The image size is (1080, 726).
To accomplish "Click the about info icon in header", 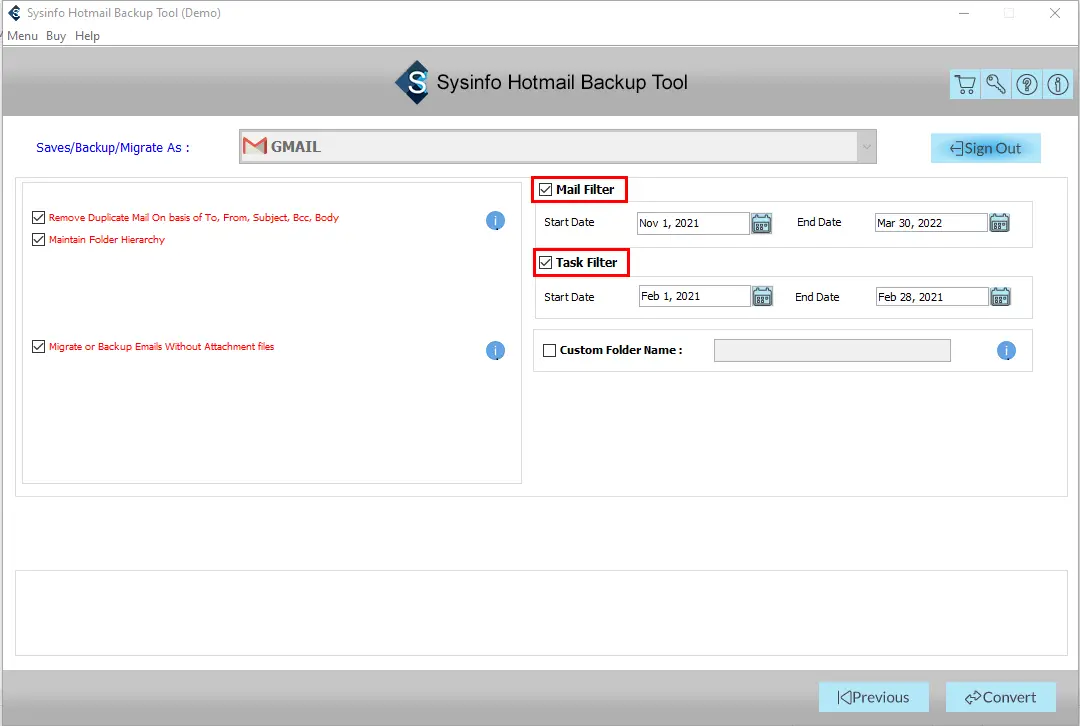I will coord(1058,85).
